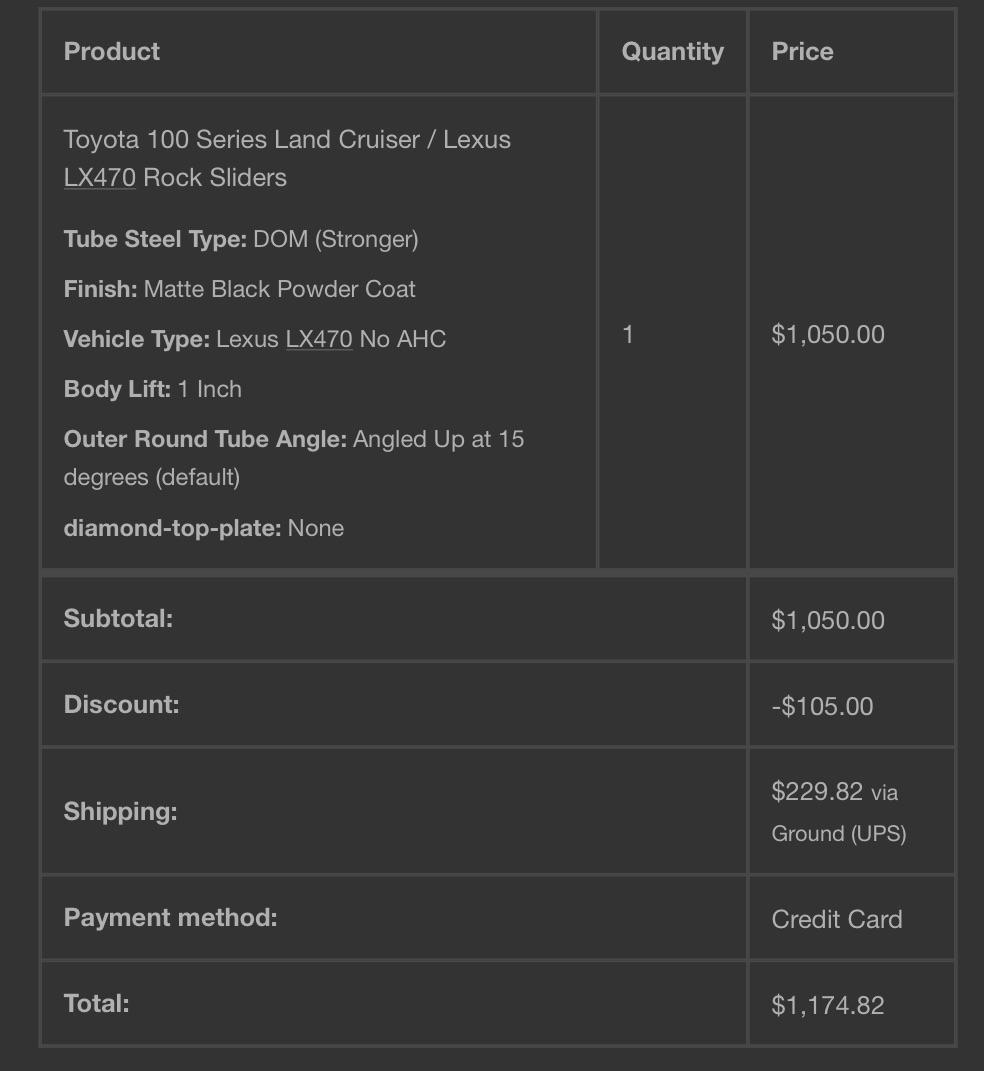Click the $229.82 via Ground (UPS) shipping cost
Image resolution: width=984 pixels, height=1071 pixels.
pyautogui.click(x=839, y=812)
